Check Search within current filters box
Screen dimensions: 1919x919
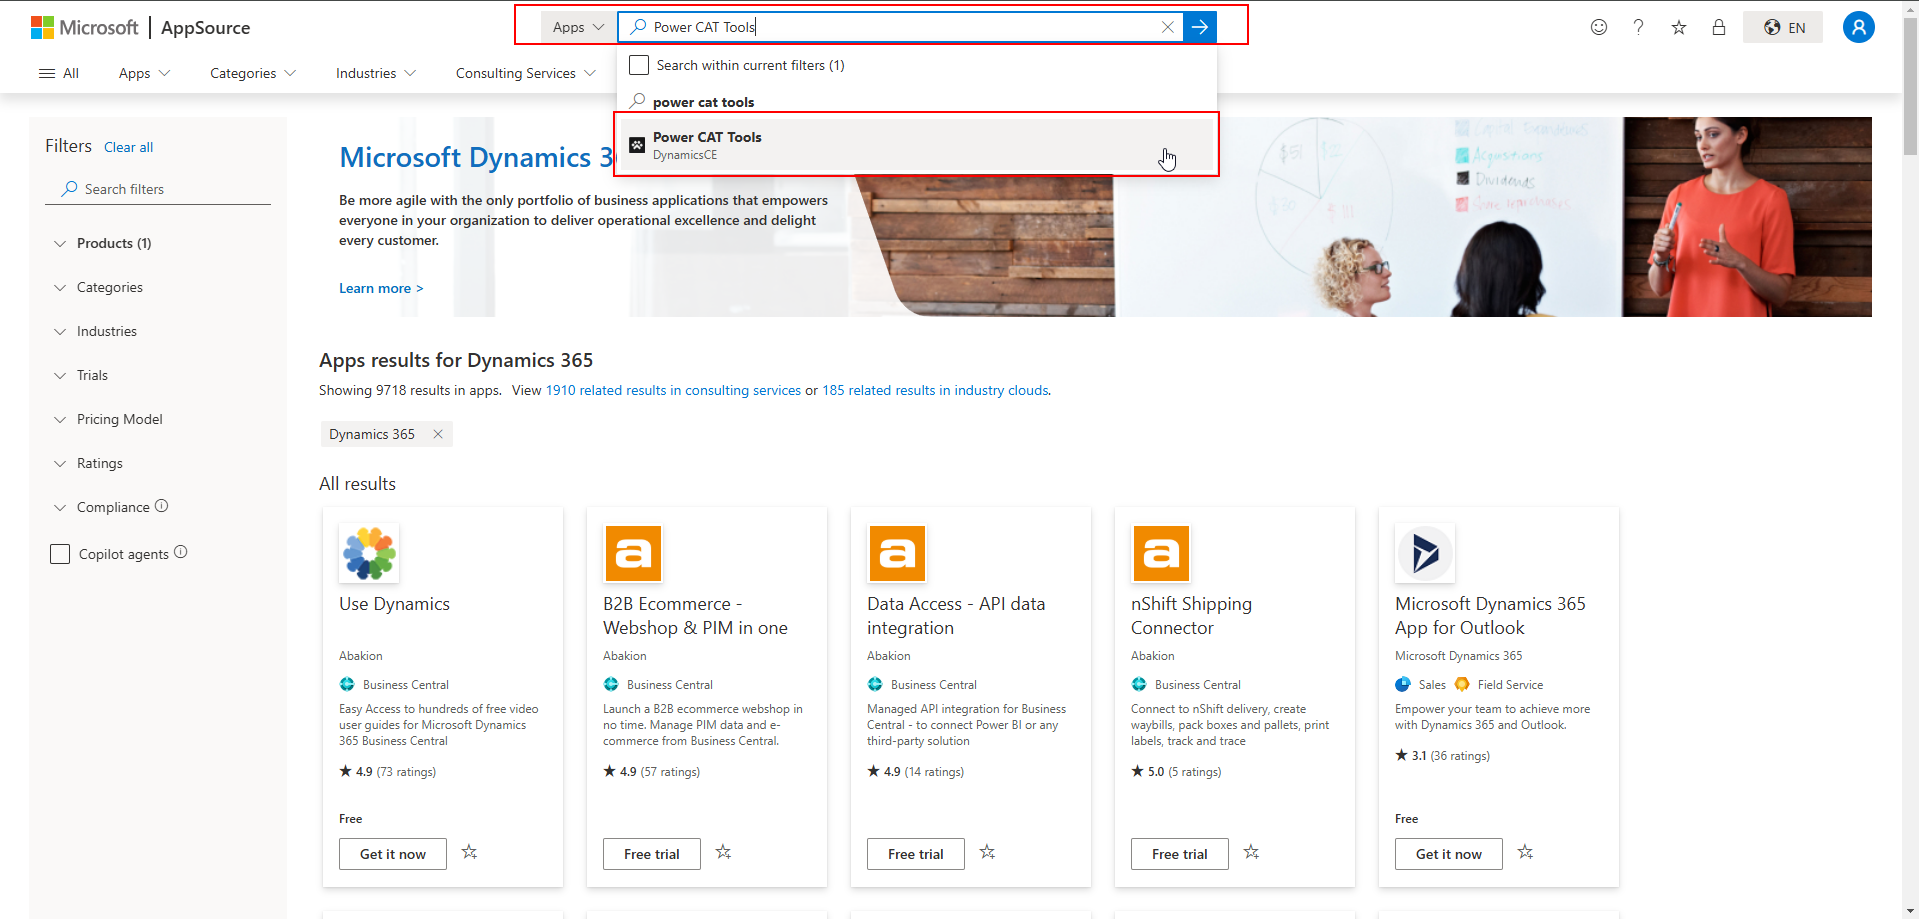tap(639, 65)
